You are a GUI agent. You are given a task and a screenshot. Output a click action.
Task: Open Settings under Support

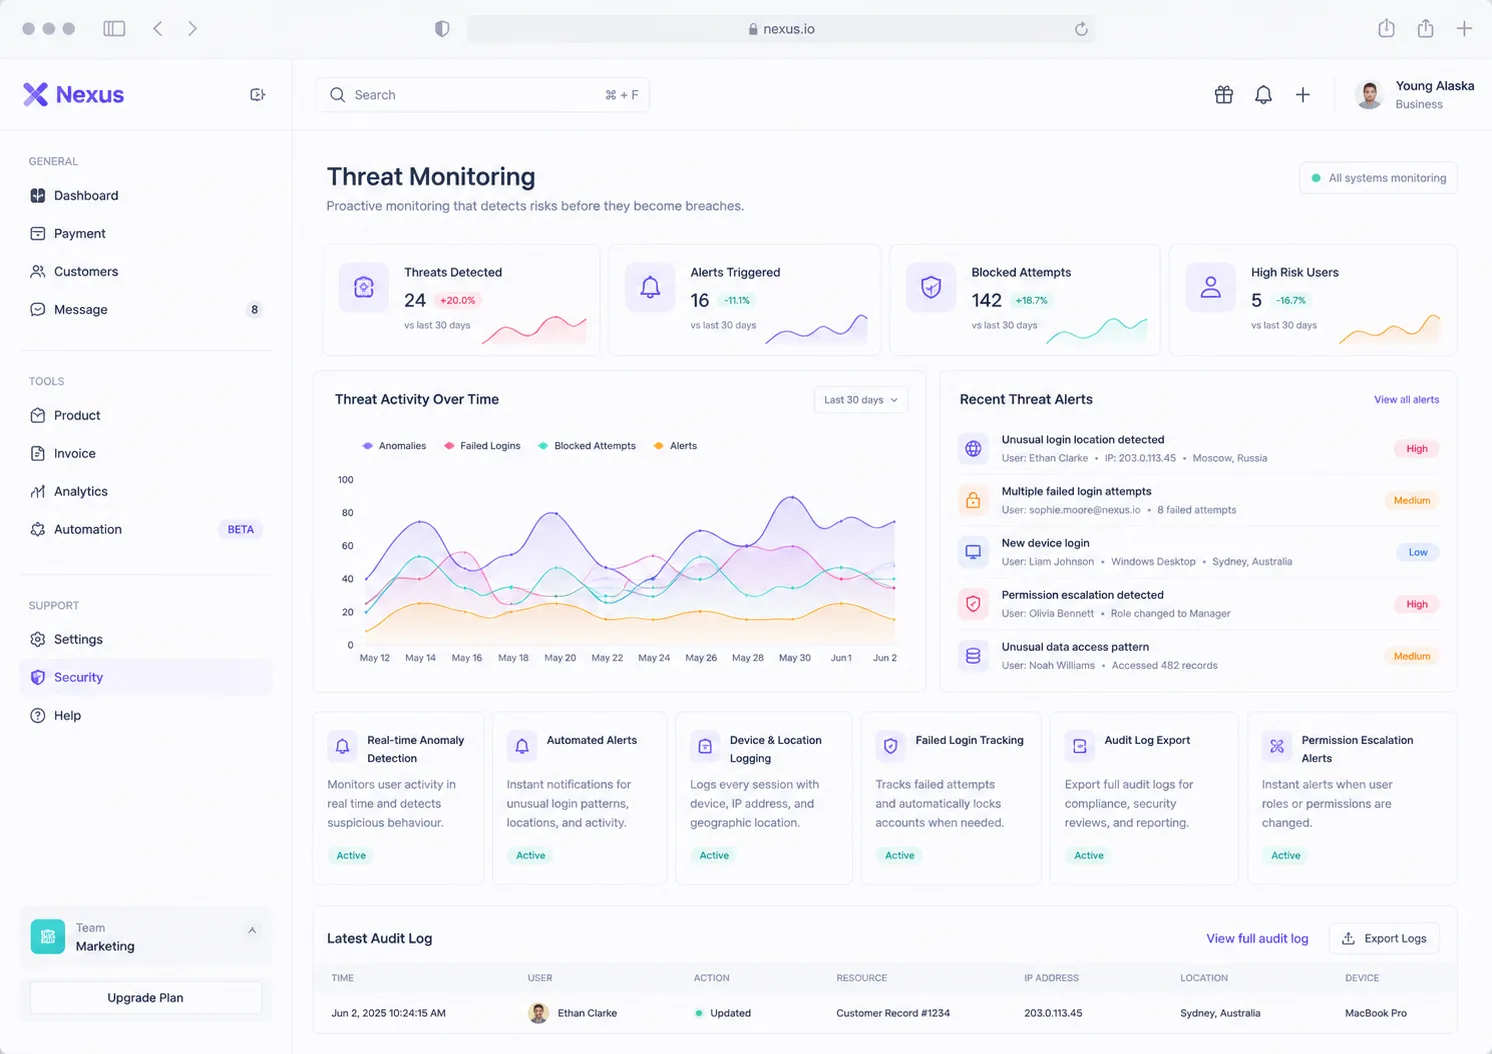[x=146, y=639]
